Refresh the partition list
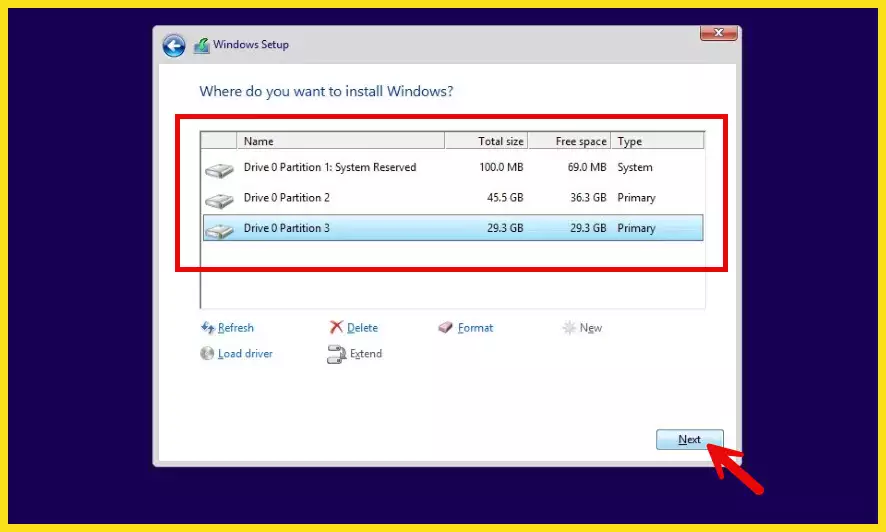This screenshot has height=532, width=886. (x=236, y=328)
